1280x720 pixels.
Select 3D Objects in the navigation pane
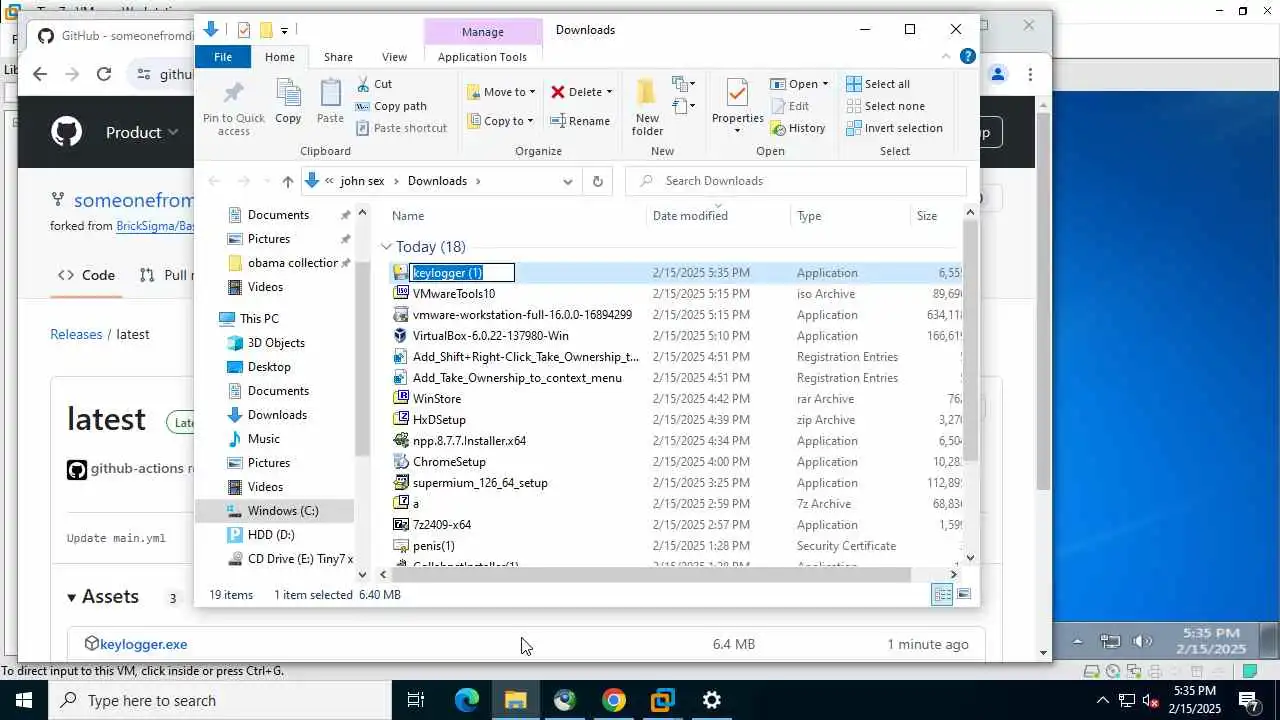(276, 343)
